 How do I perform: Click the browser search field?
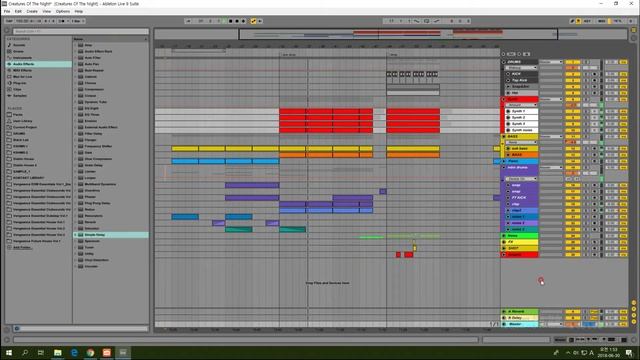pos(80,31)
